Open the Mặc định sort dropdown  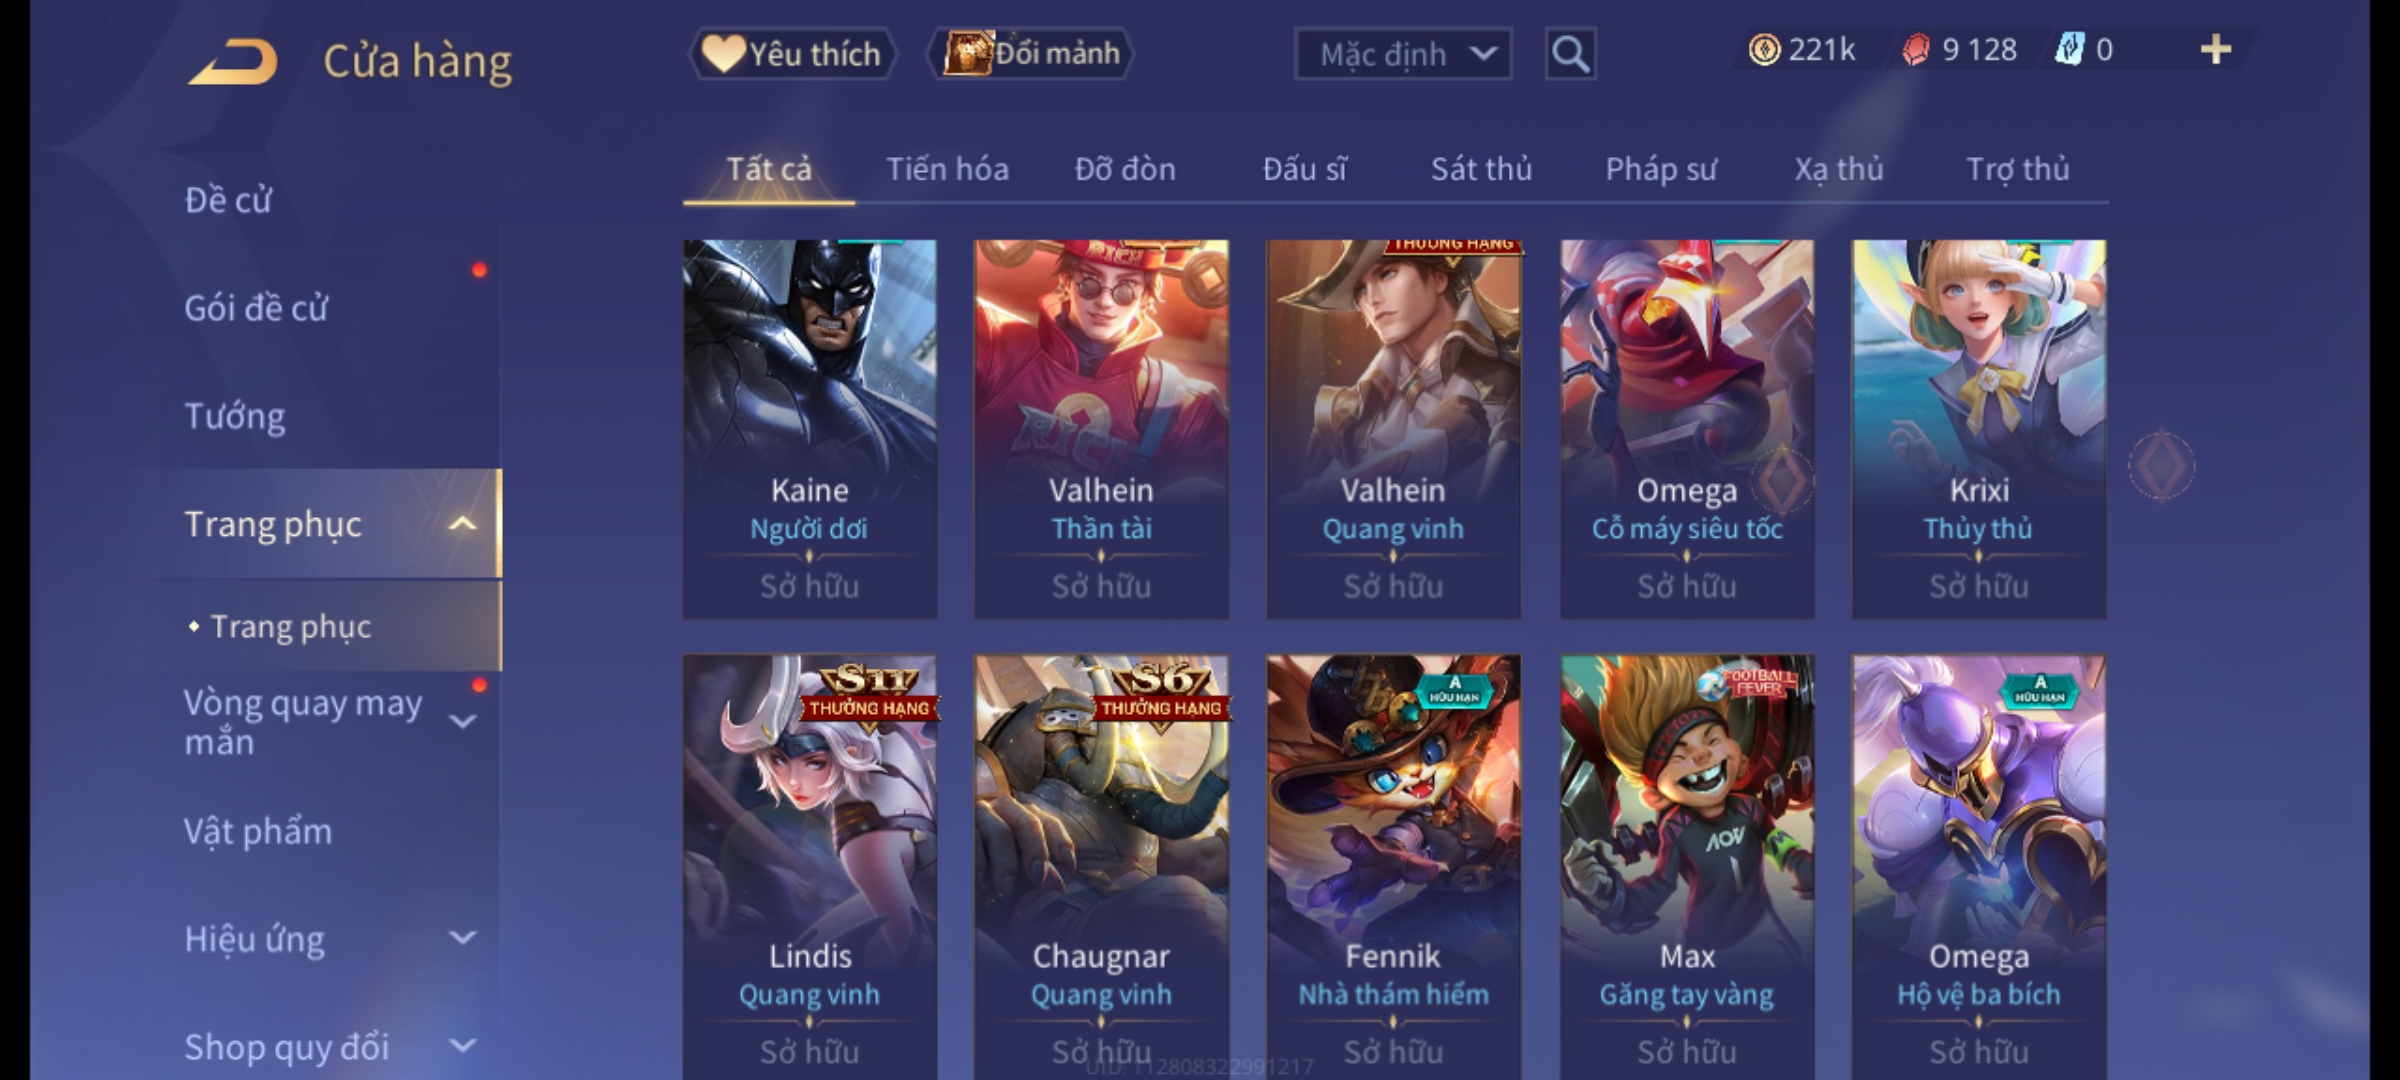coord(1402,54)
